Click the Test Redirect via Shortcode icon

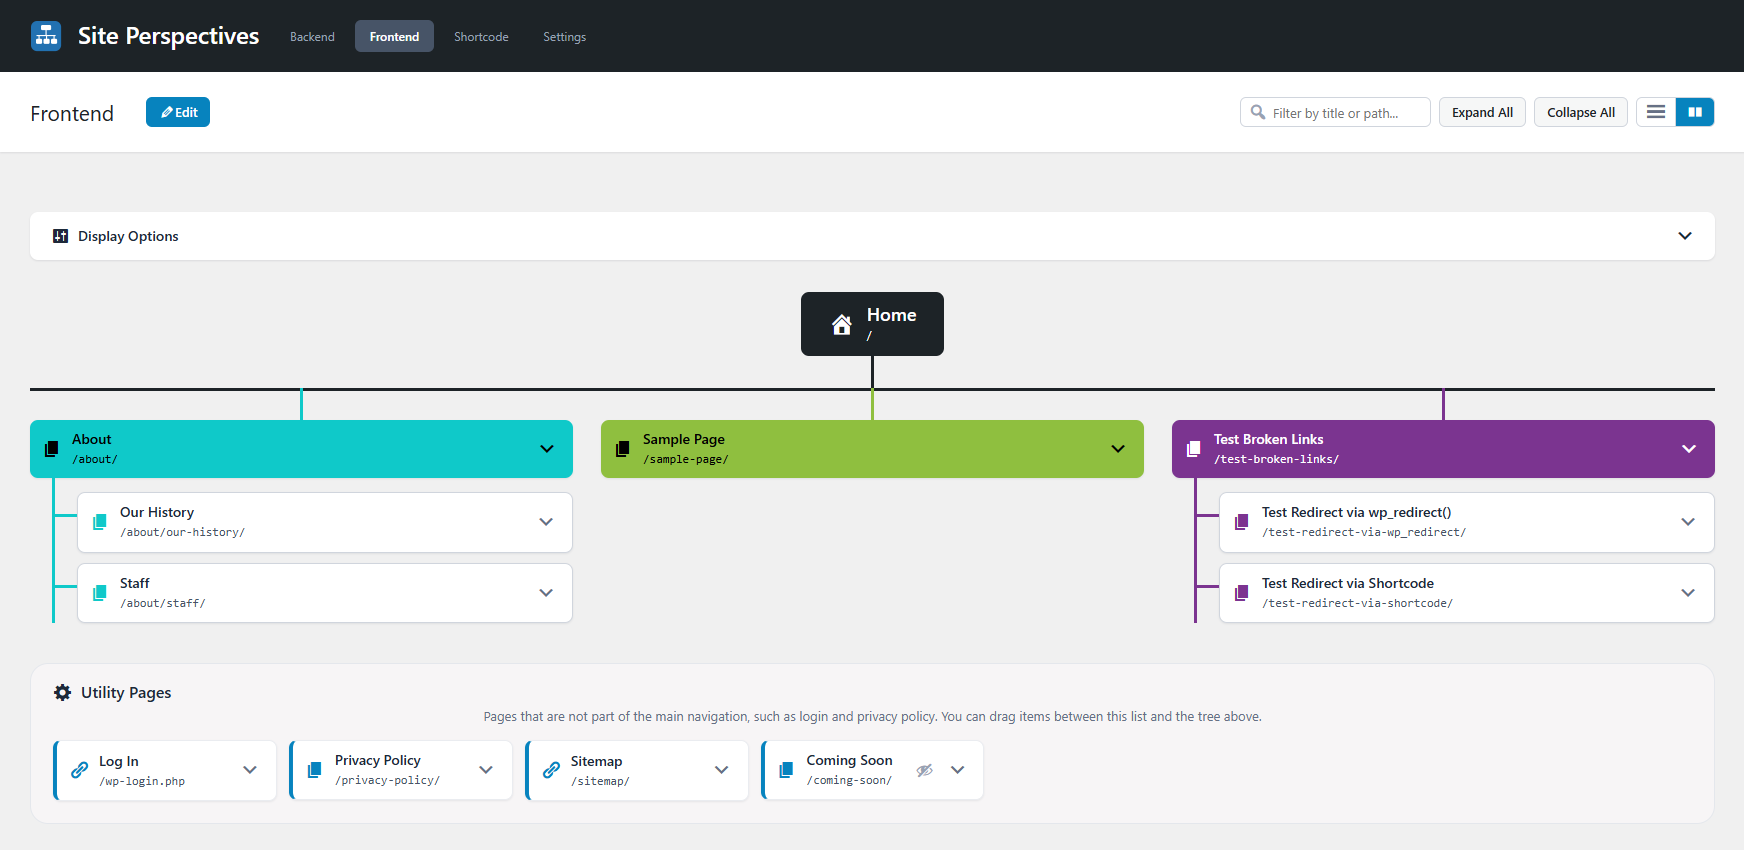point(1241,593)
